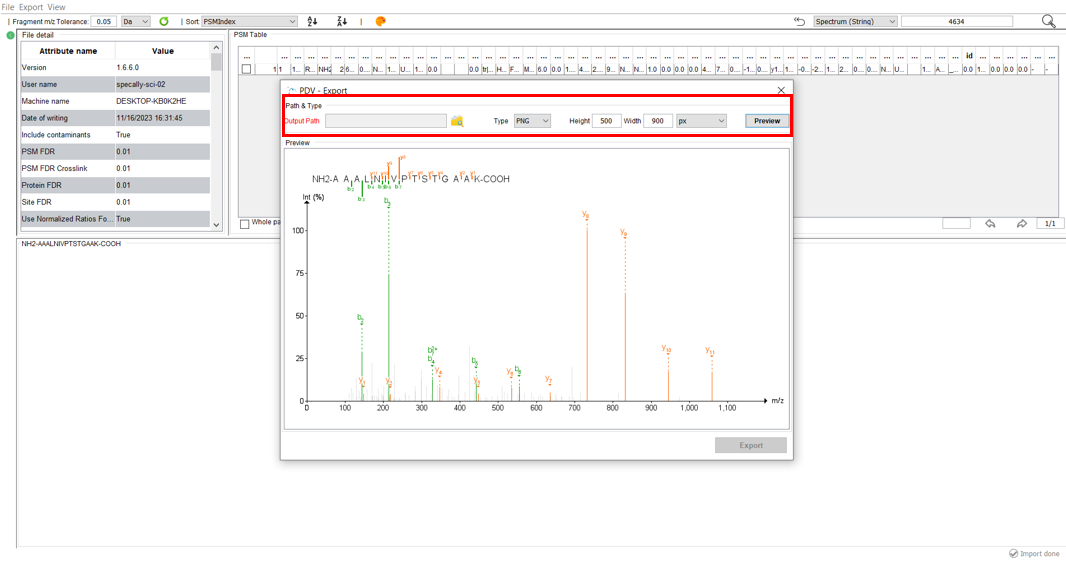Screen dimensions: 1066x561
Task: Go to previous page arrow icon
Action: click(x=991, y=224)
